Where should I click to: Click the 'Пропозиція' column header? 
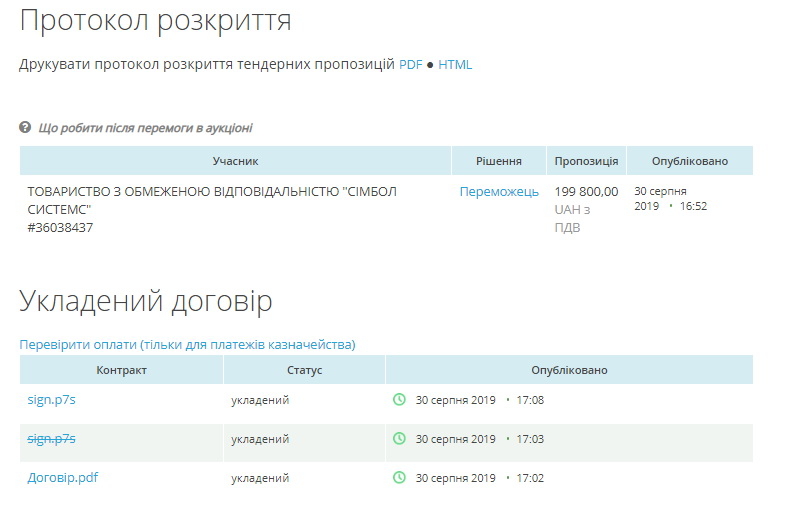click(x=586, y=161)
